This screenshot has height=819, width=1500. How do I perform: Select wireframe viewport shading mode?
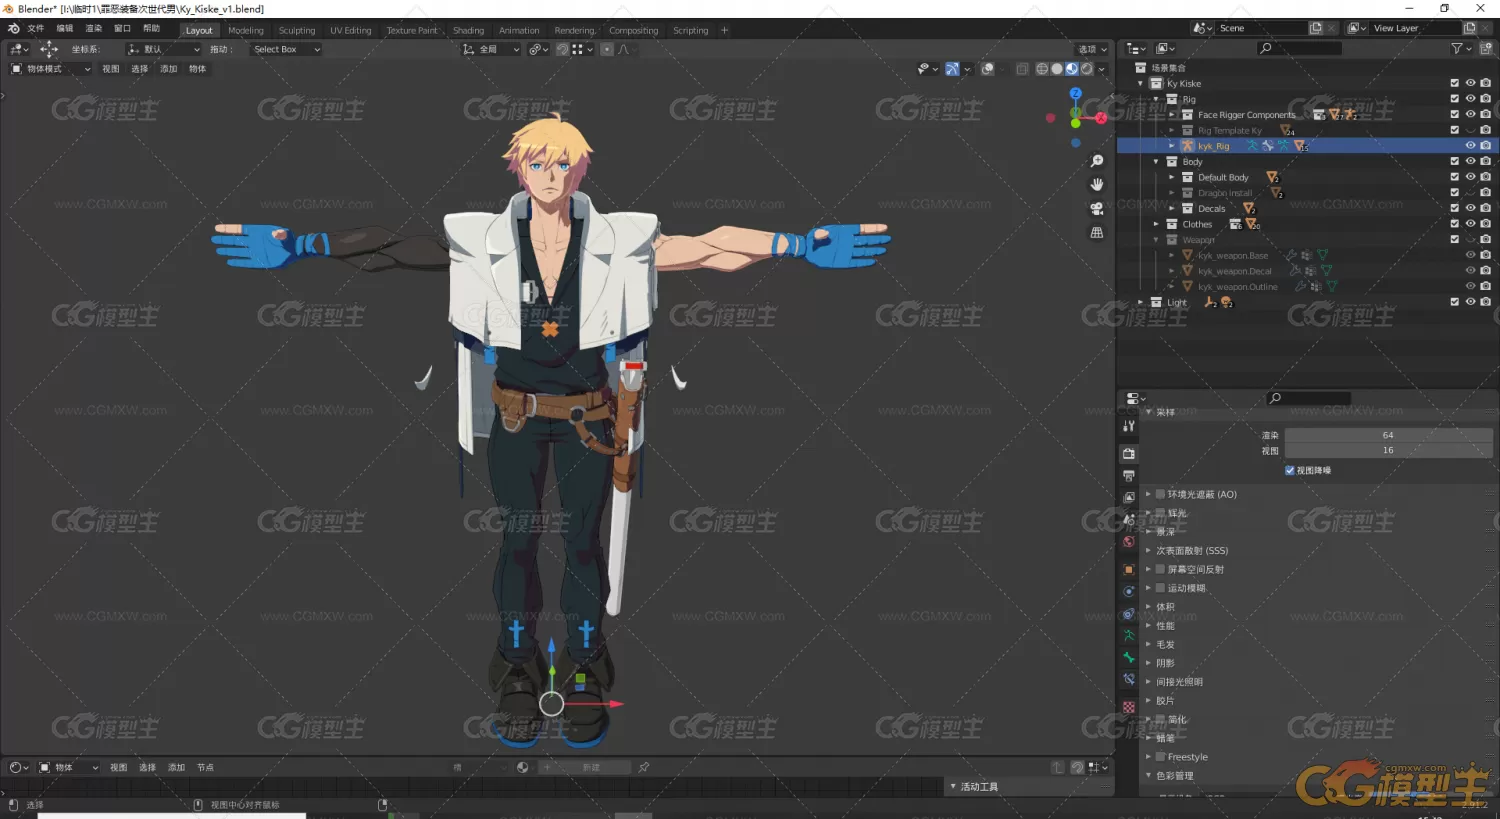tap(1042, 69)
